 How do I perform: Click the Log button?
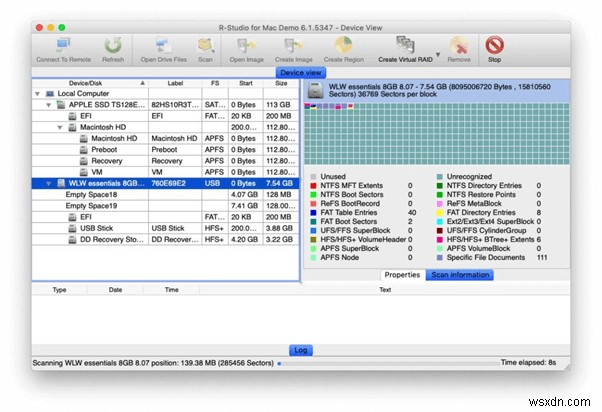point(301,350)
